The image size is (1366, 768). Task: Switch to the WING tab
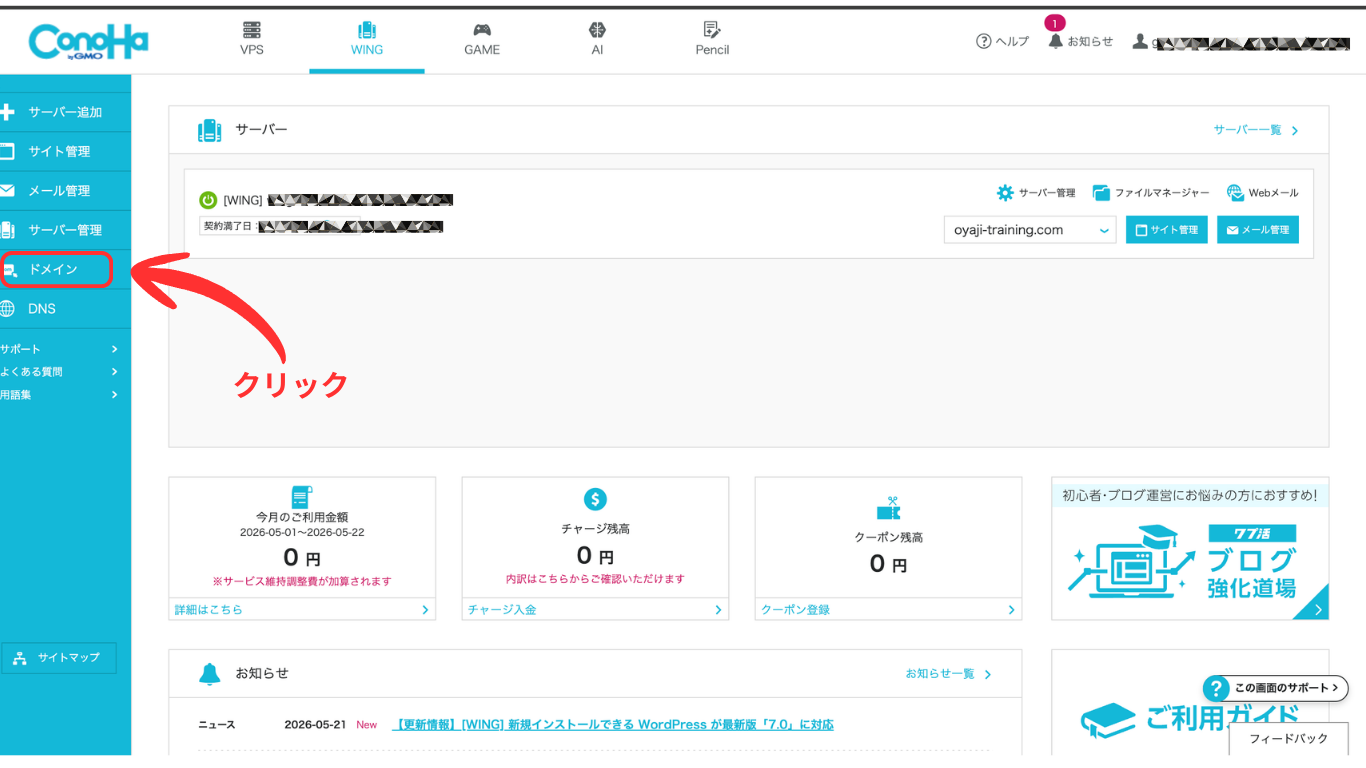pyautogui.click(x=367, y=39)
